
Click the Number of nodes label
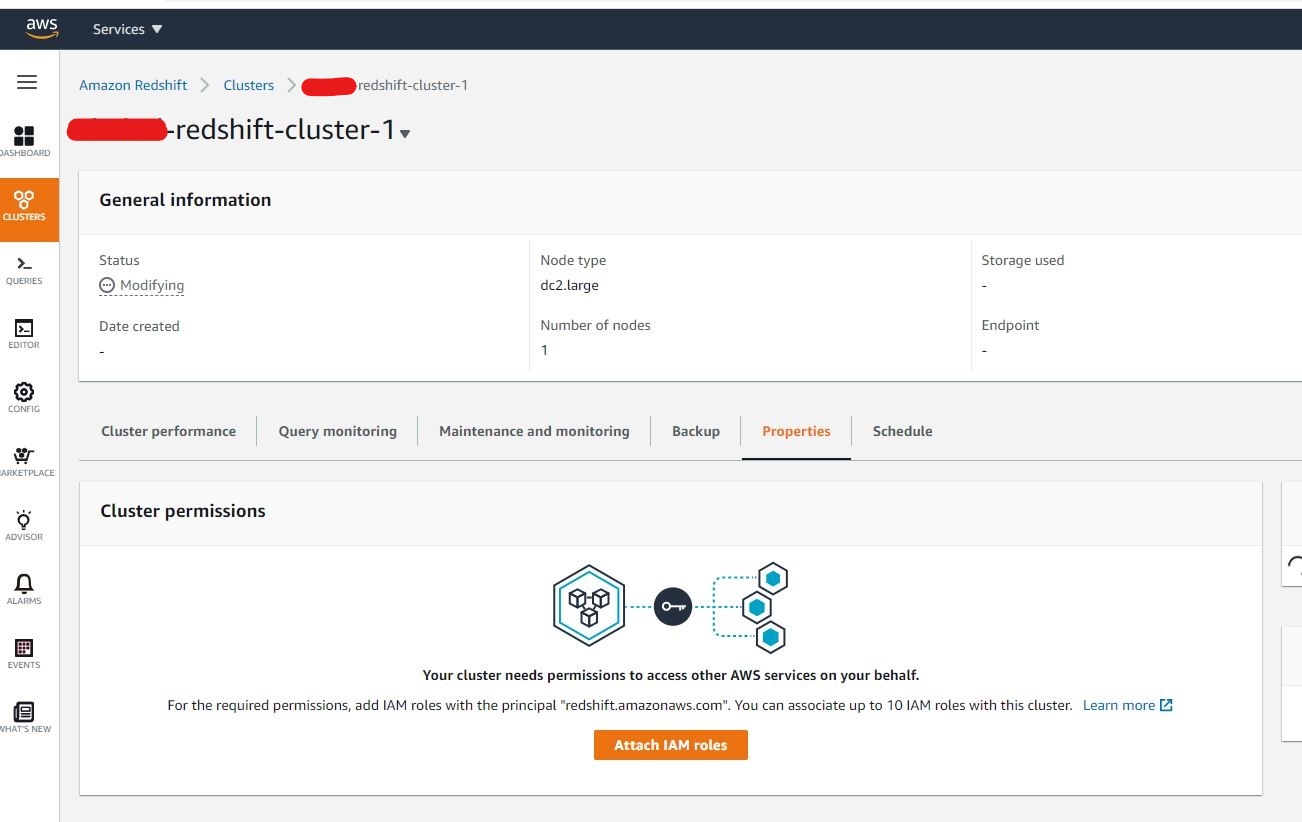596,325
